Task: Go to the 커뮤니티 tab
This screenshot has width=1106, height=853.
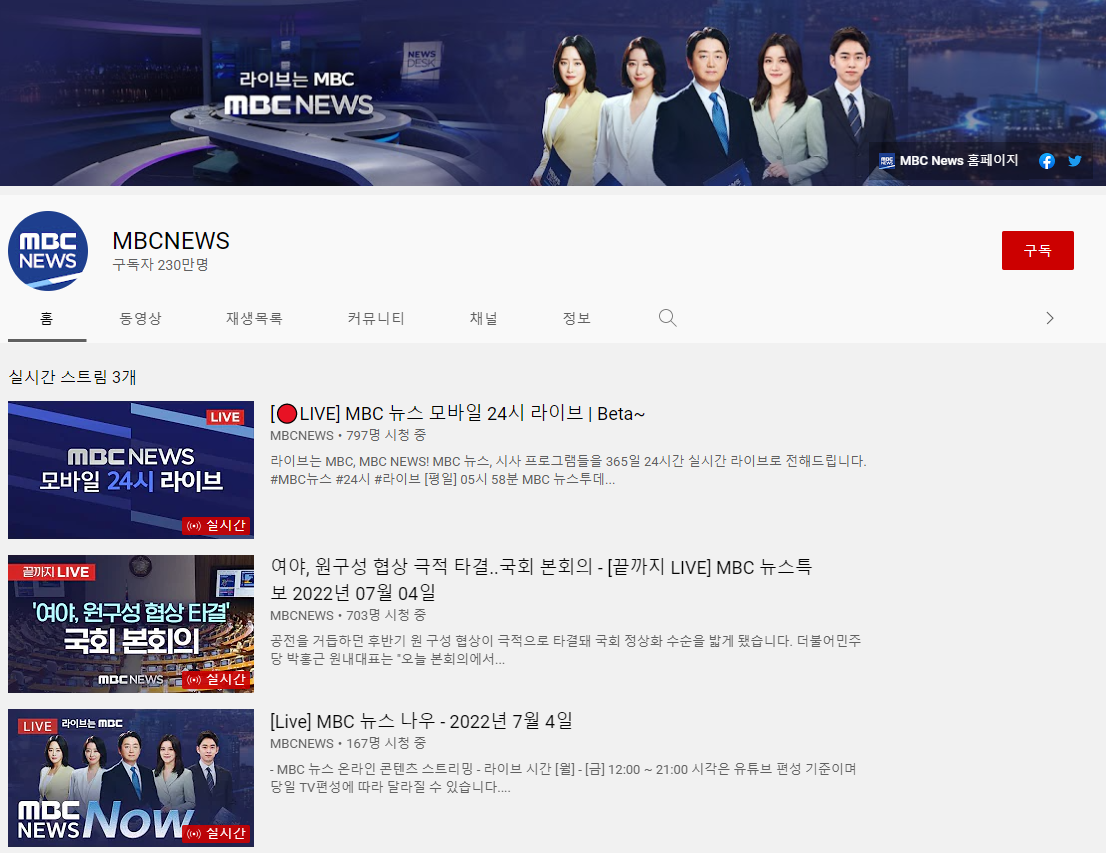Action: click(x=376, y=318)
